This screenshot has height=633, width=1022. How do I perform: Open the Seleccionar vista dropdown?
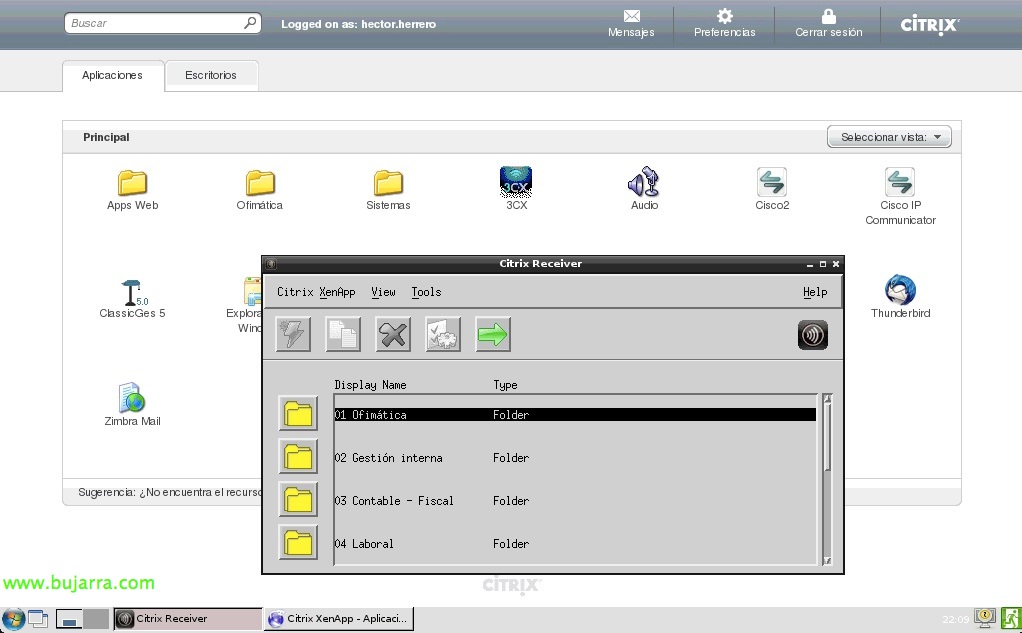click(x=889, y=137)
